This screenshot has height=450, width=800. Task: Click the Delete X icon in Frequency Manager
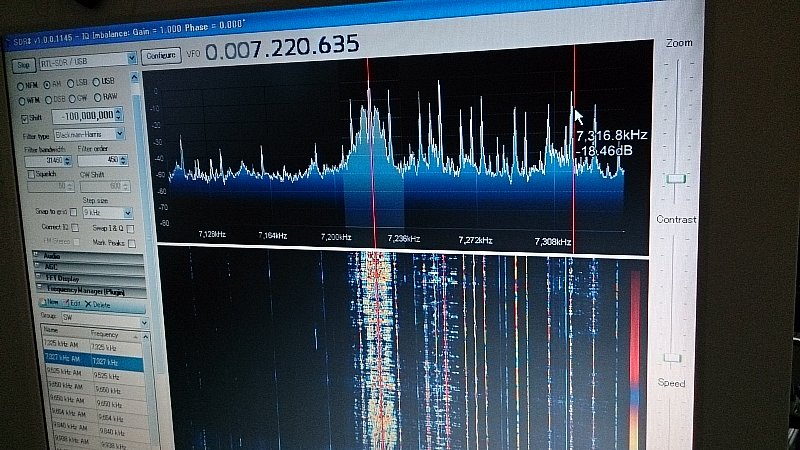88,304
